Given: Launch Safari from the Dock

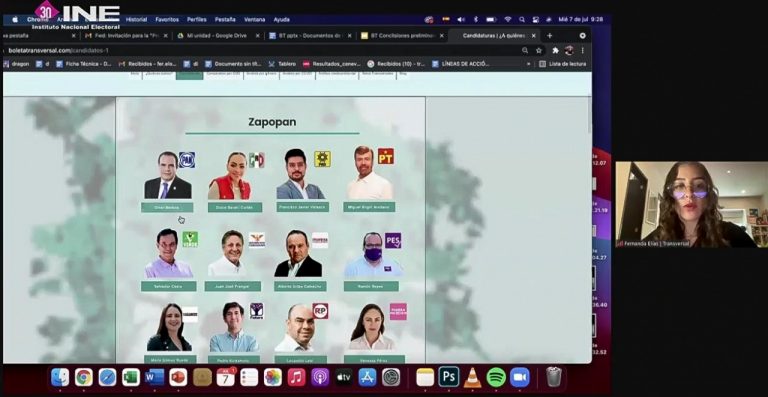Looking at the screenshot, I should (x=107, y=377).
